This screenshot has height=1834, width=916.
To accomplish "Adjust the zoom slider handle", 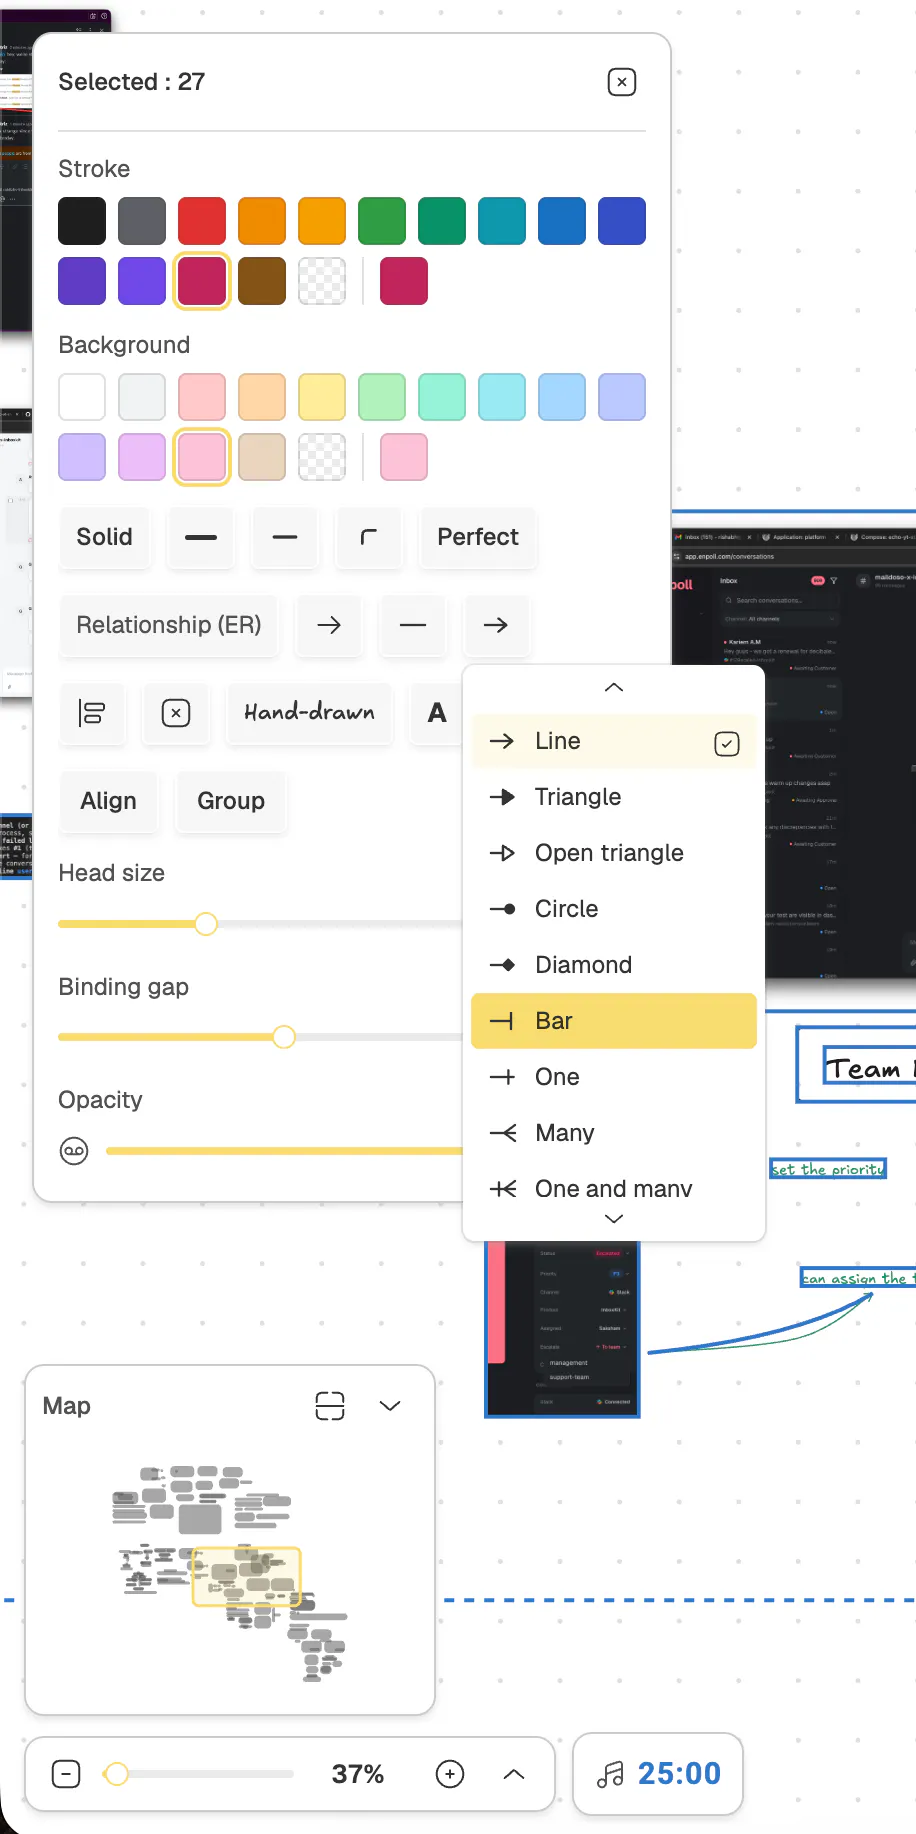I will tap(117, 1774).
